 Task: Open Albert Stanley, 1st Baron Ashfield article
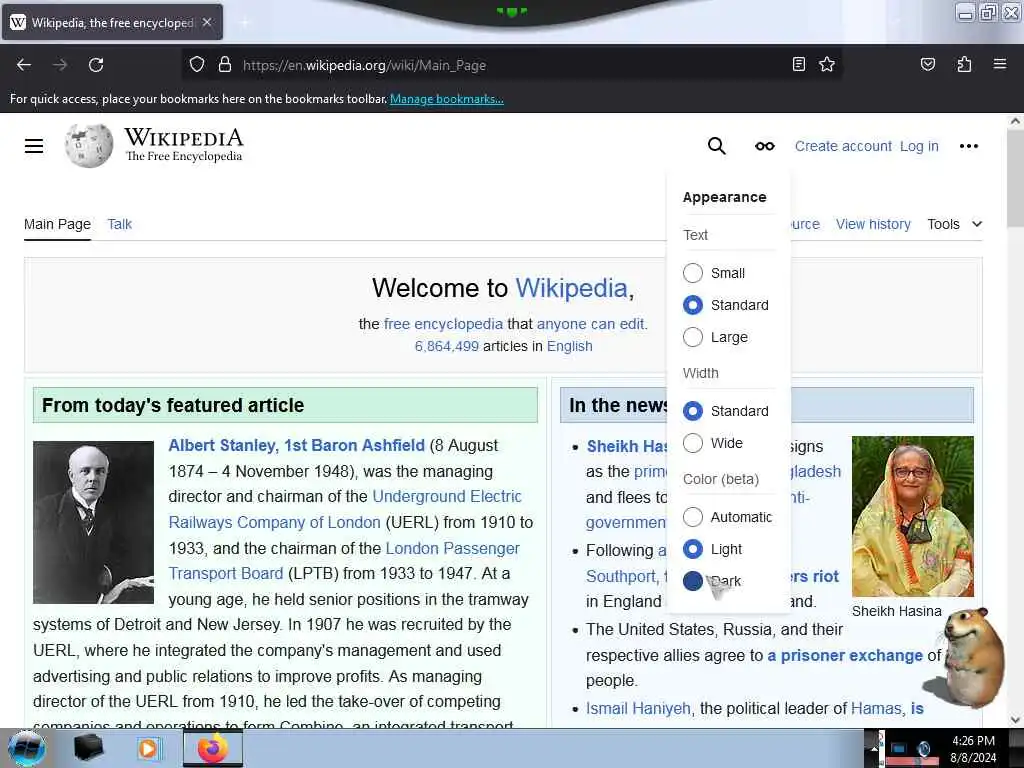296,445
